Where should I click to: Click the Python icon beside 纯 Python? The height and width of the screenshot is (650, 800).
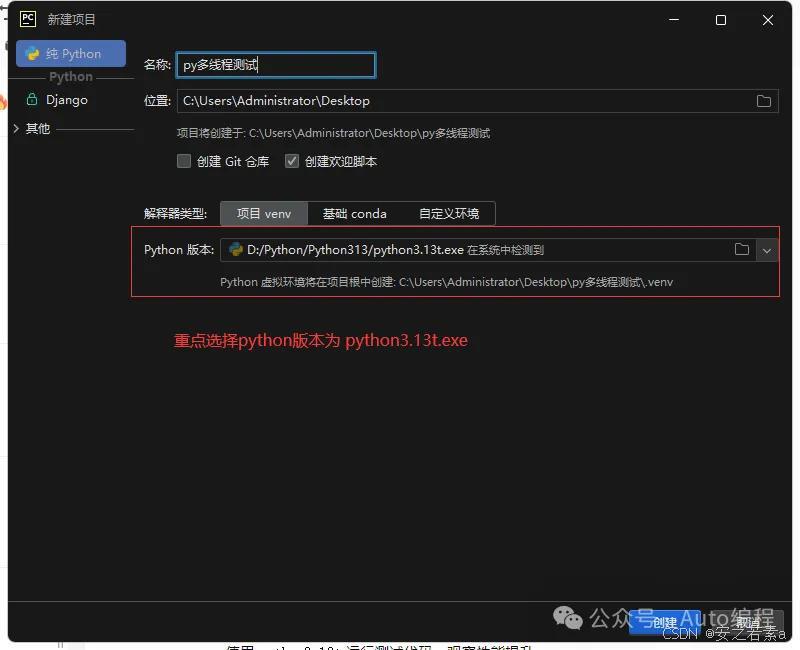[32, 54]
